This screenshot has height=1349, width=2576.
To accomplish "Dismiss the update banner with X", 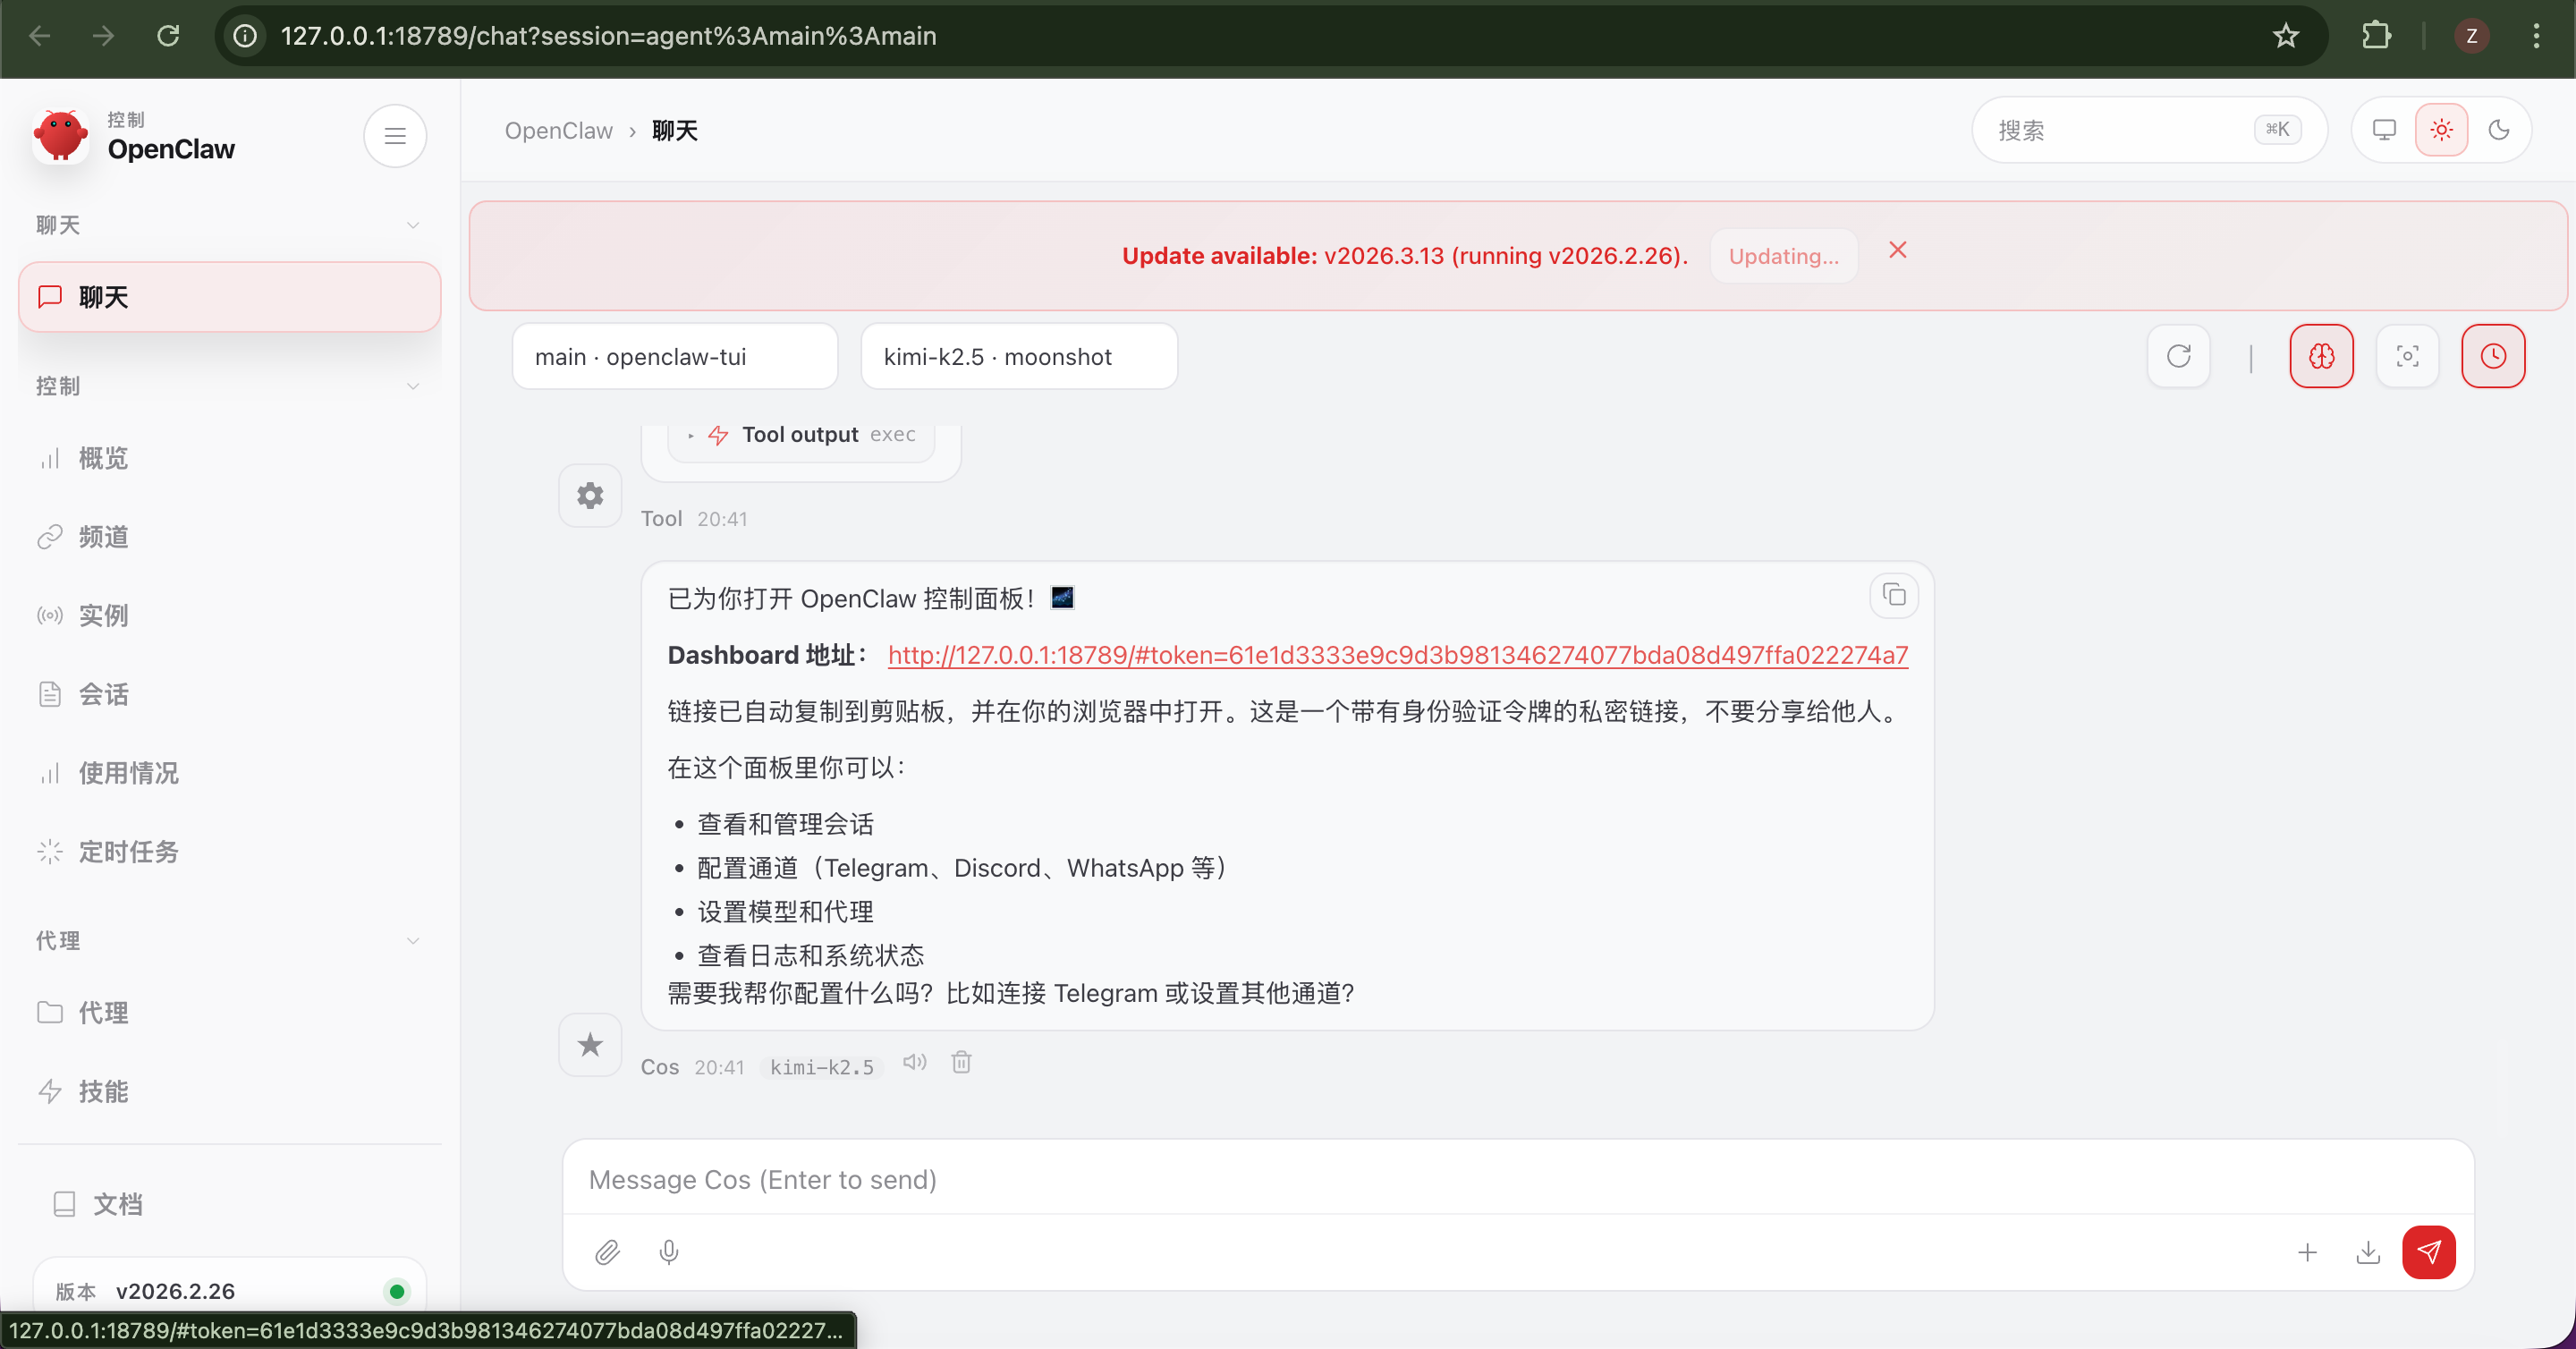I will 1898,250.
